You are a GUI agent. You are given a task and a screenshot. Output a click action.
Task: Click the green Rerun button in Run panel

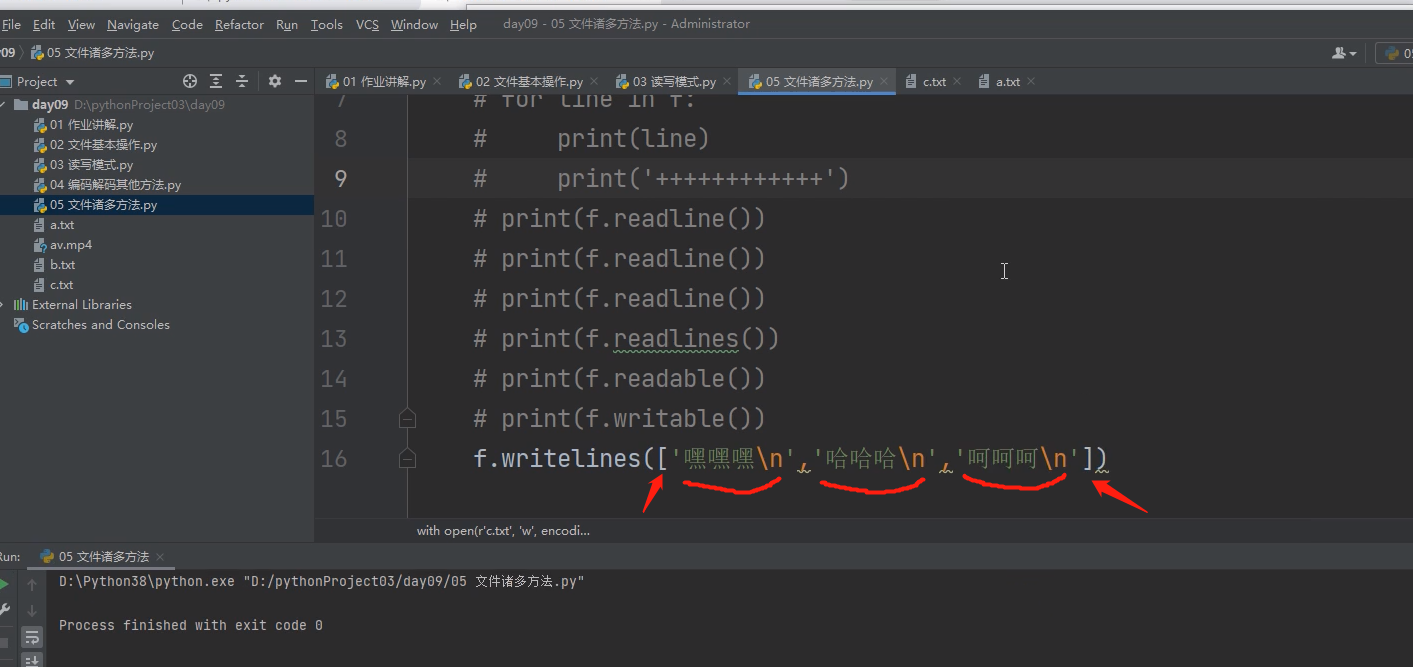(4, 584)
